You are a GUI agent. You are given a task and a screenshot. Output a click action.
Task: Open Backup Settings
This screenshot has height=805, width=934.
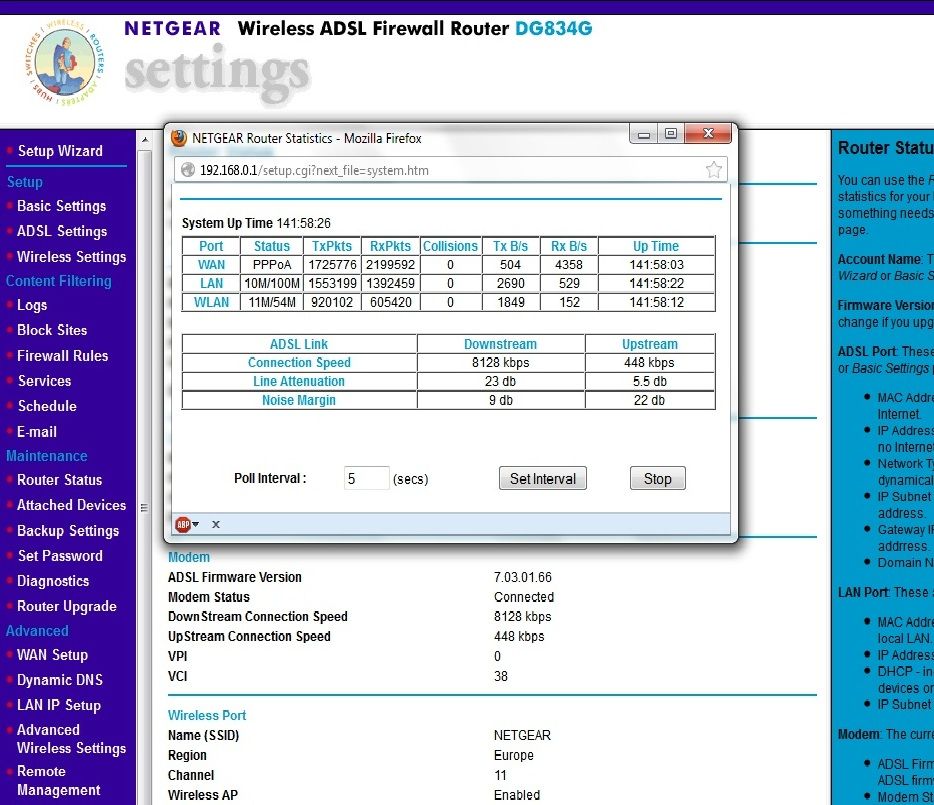tap(68, 530)
